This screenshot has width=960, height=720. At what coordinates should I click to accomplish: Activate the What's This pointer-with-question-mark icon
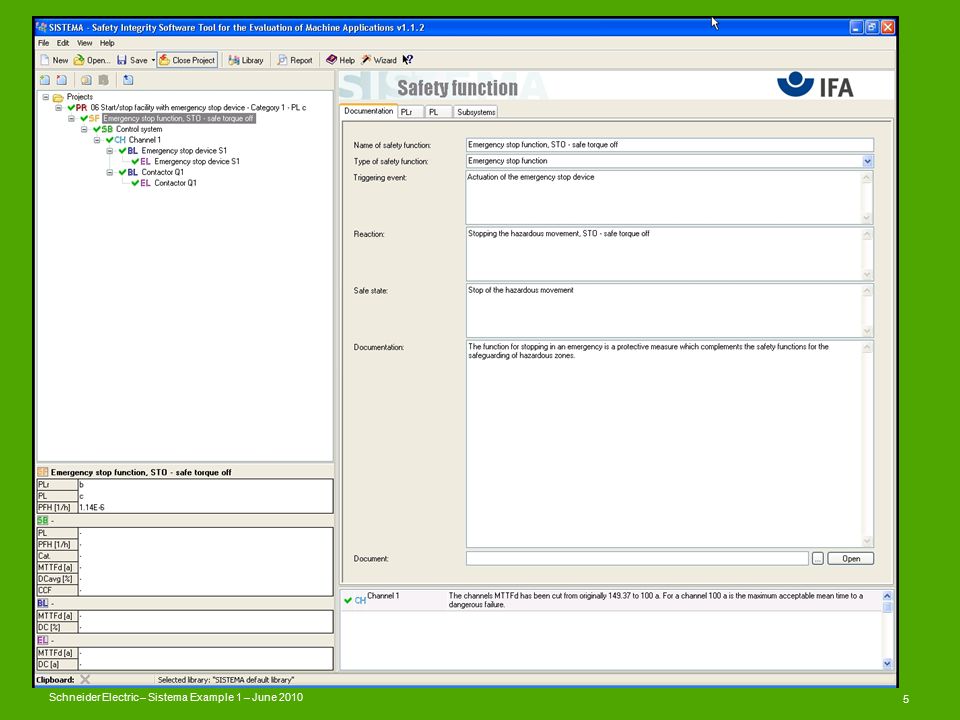pyautogui.click(x=408, y=60)
